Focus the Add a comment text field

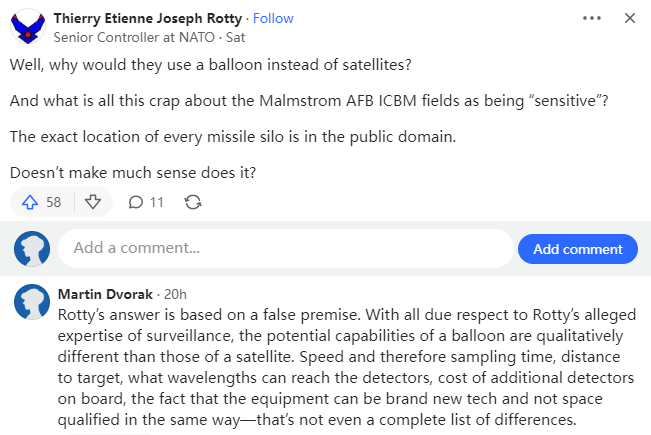point(285,249)
